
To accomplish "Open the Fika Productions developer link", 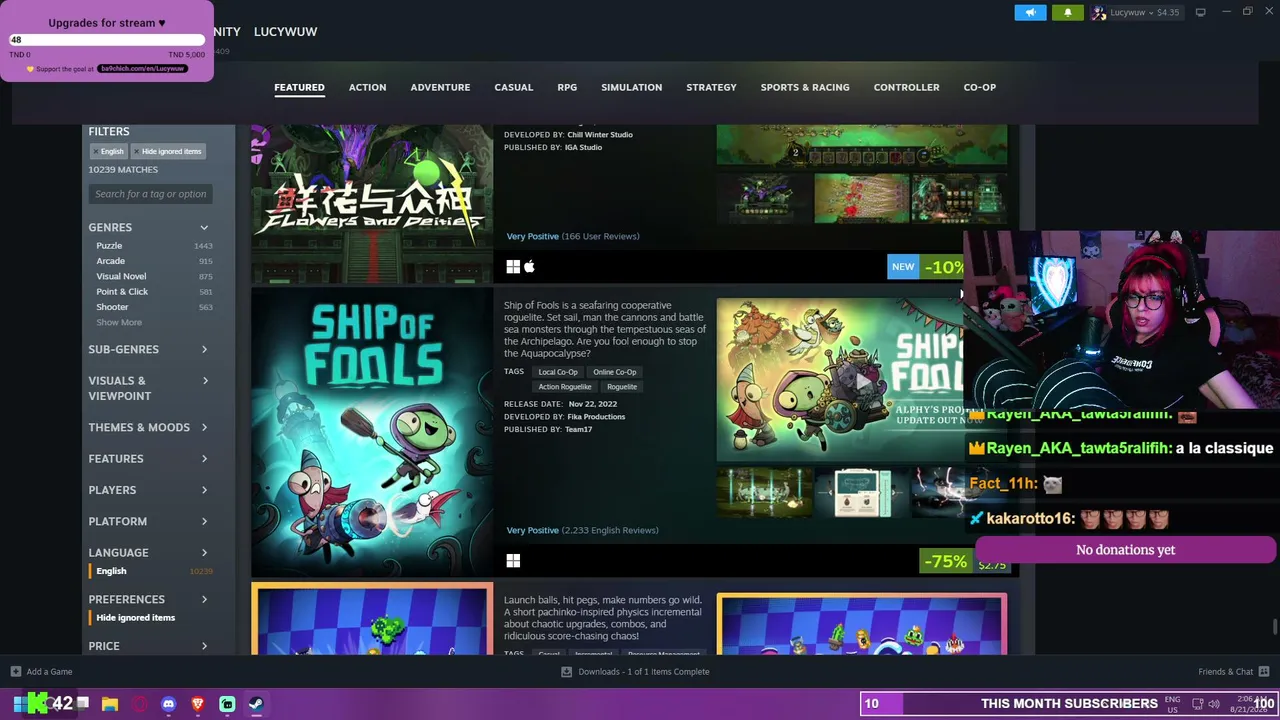I will tap(596, 417).
